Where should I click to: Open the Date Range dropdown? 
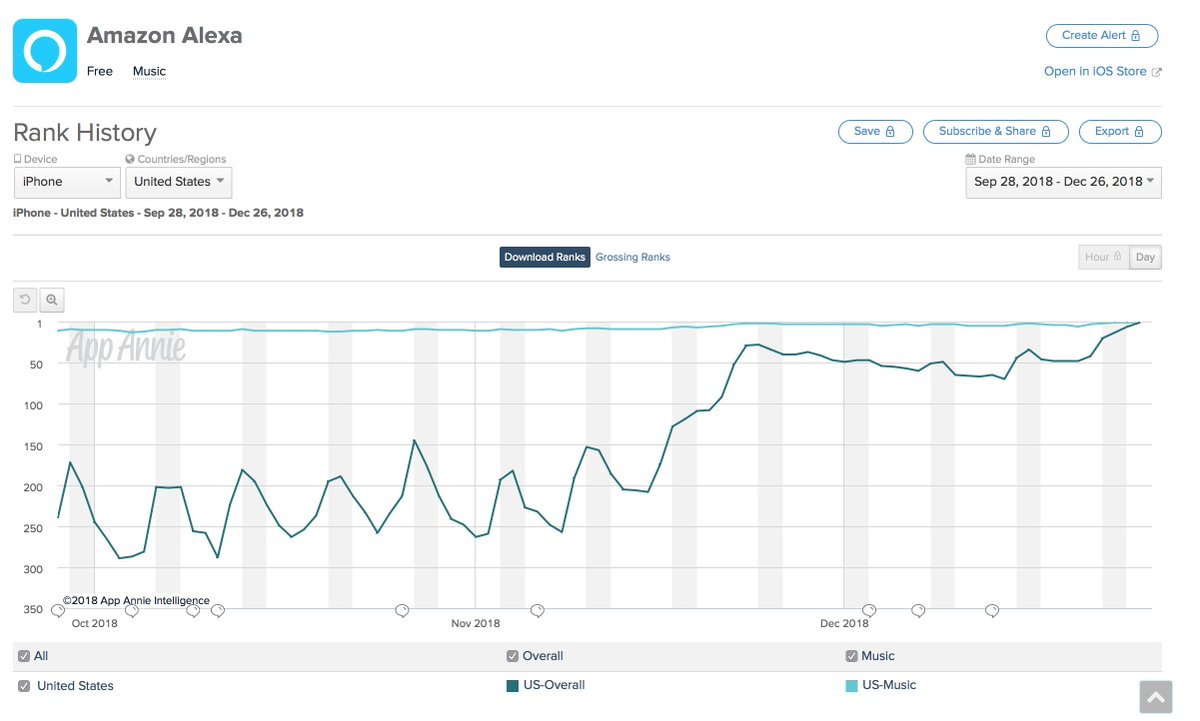click(1063, 182)
